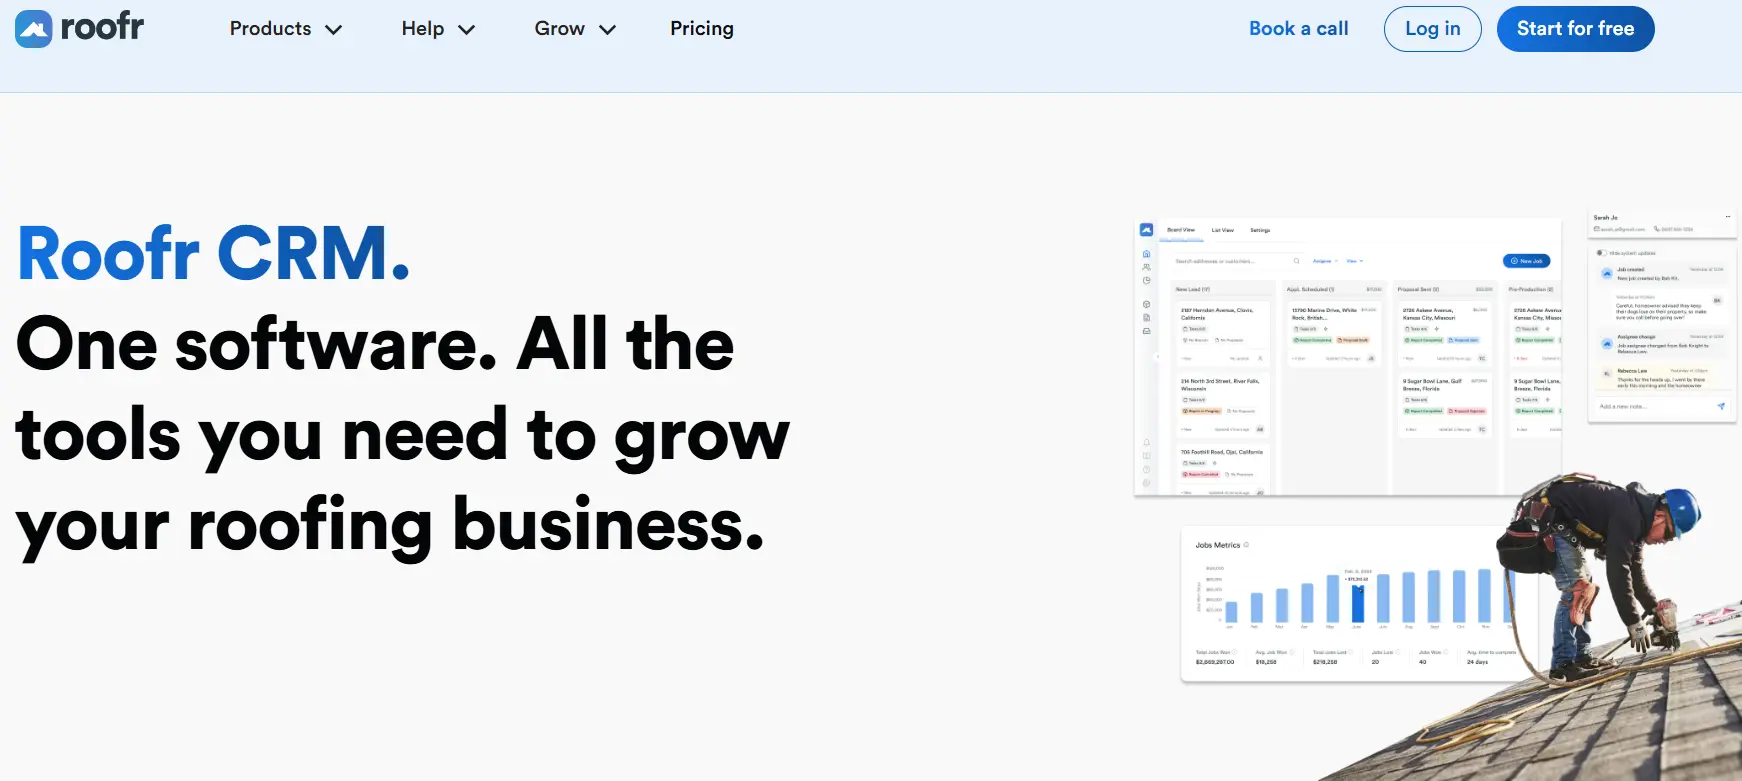
Task: Click the blue 'Roofr CRM.' heading
Action: point(214,253)
